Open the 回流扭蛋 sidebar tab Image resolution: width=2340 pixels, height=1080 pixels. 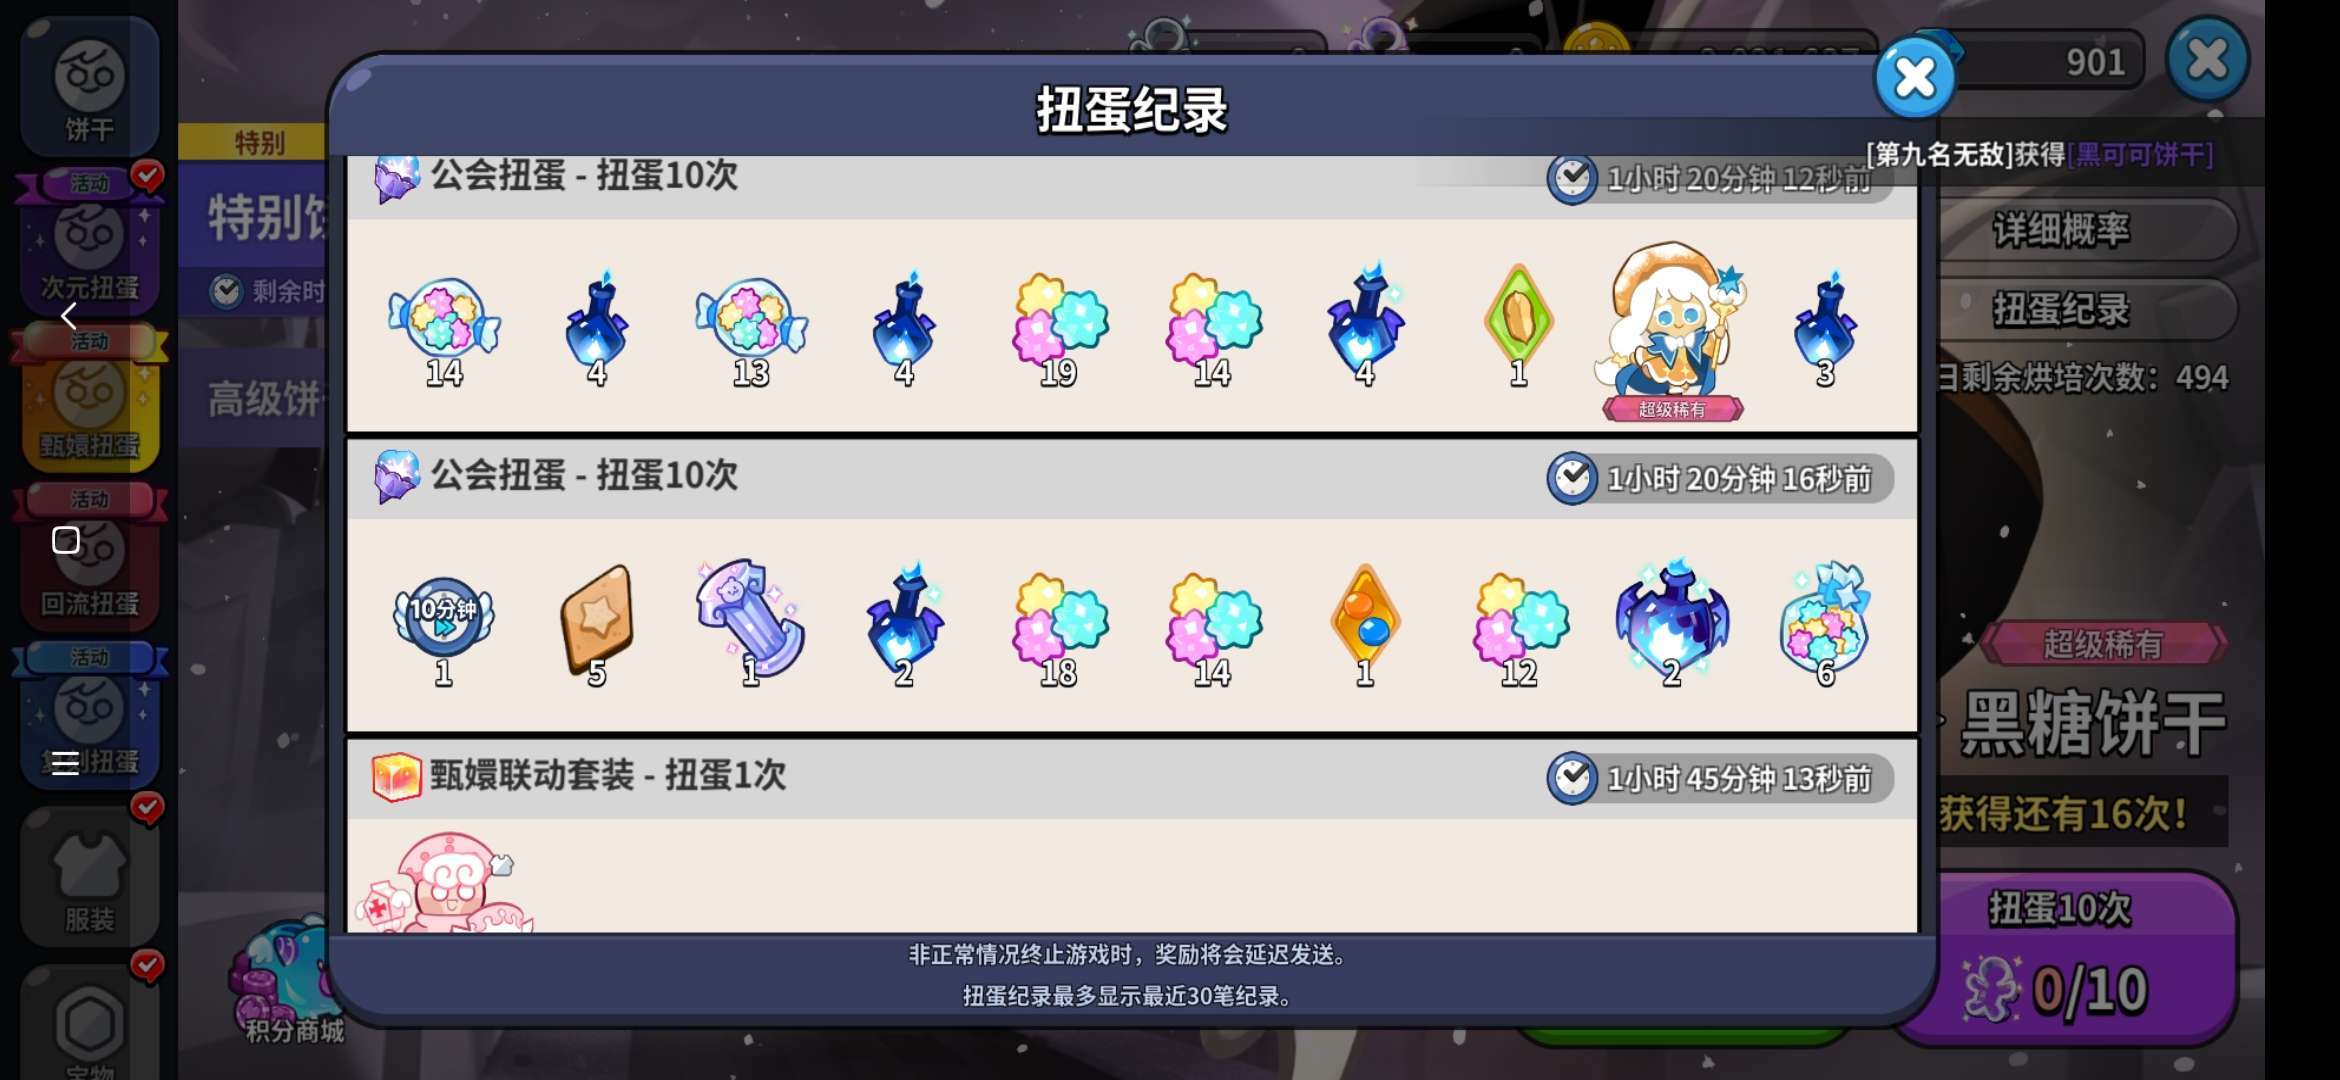(x=89, y=560)
